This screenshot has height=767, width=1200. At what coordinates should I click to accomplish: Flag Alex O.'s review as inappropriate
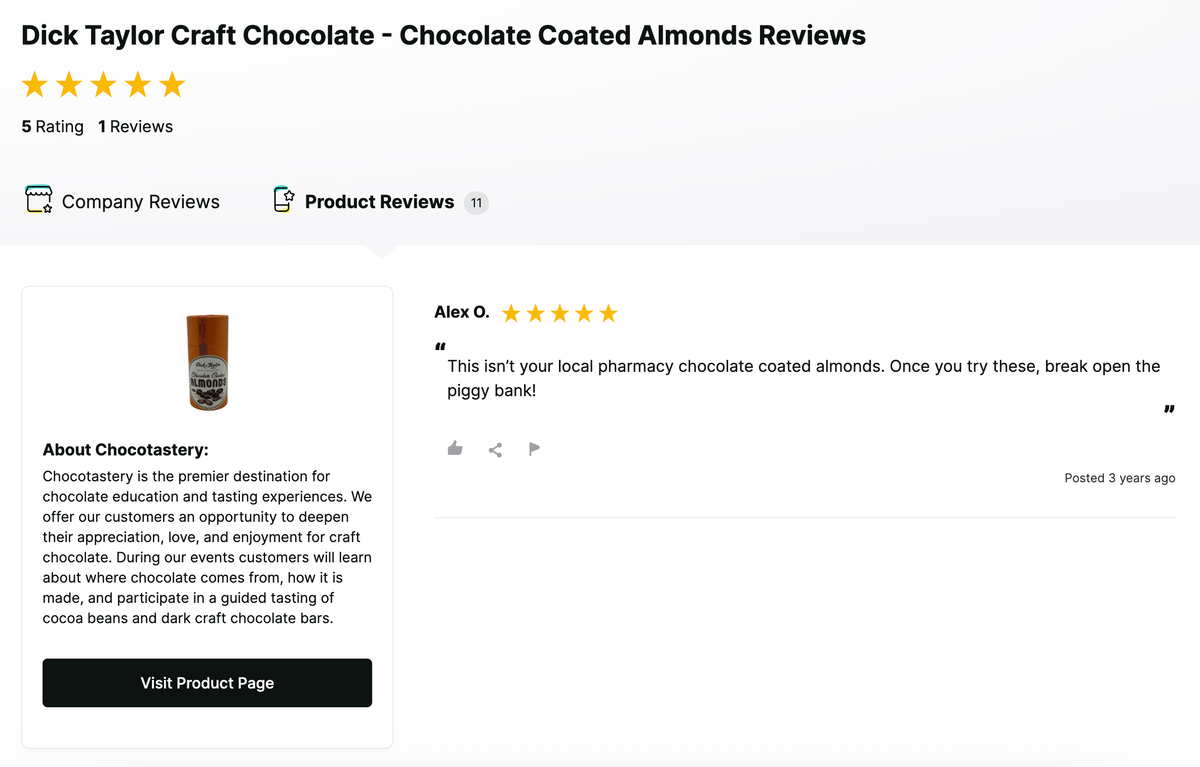click(x=534, y=448)
